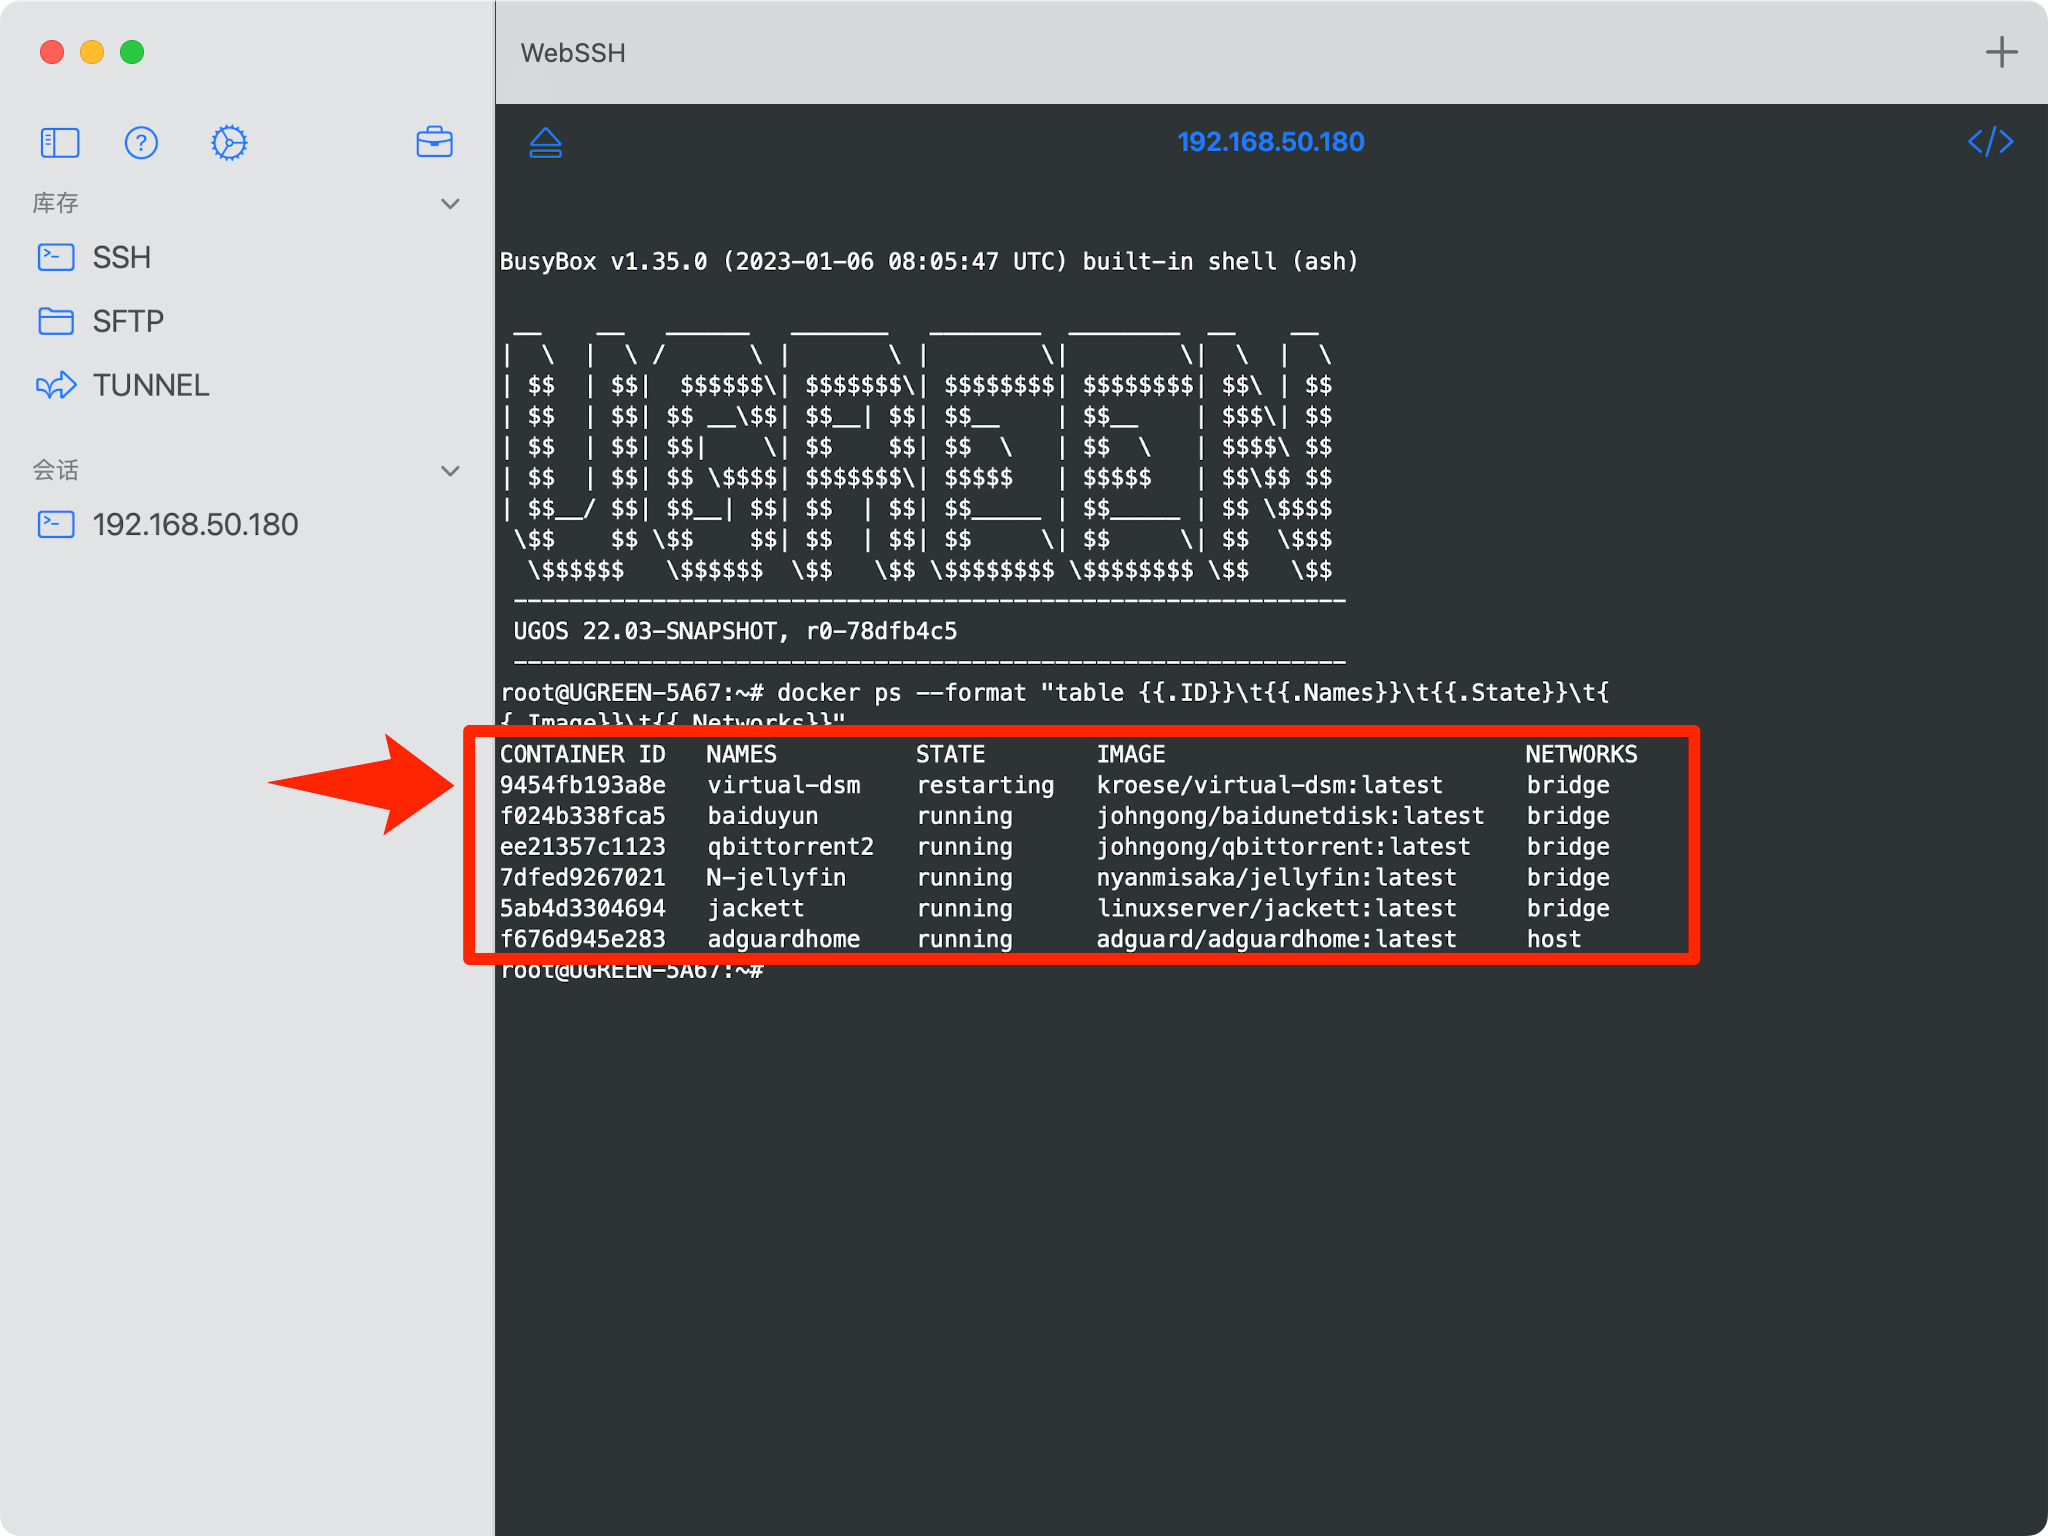The width and height of the screenshot is (2048, 1536).
Task: Open the code snippets icon at top right
Action: point(1990,141)
